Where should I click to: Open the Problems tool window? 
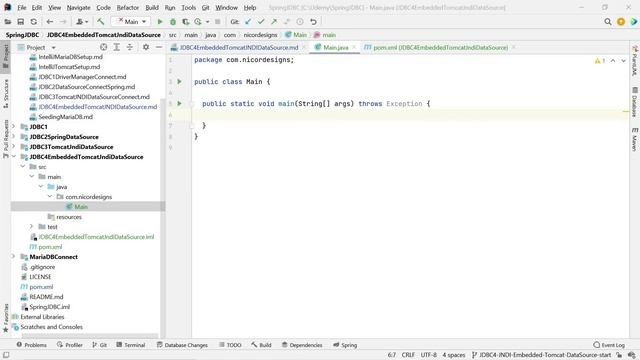click(x=31, y=345)
